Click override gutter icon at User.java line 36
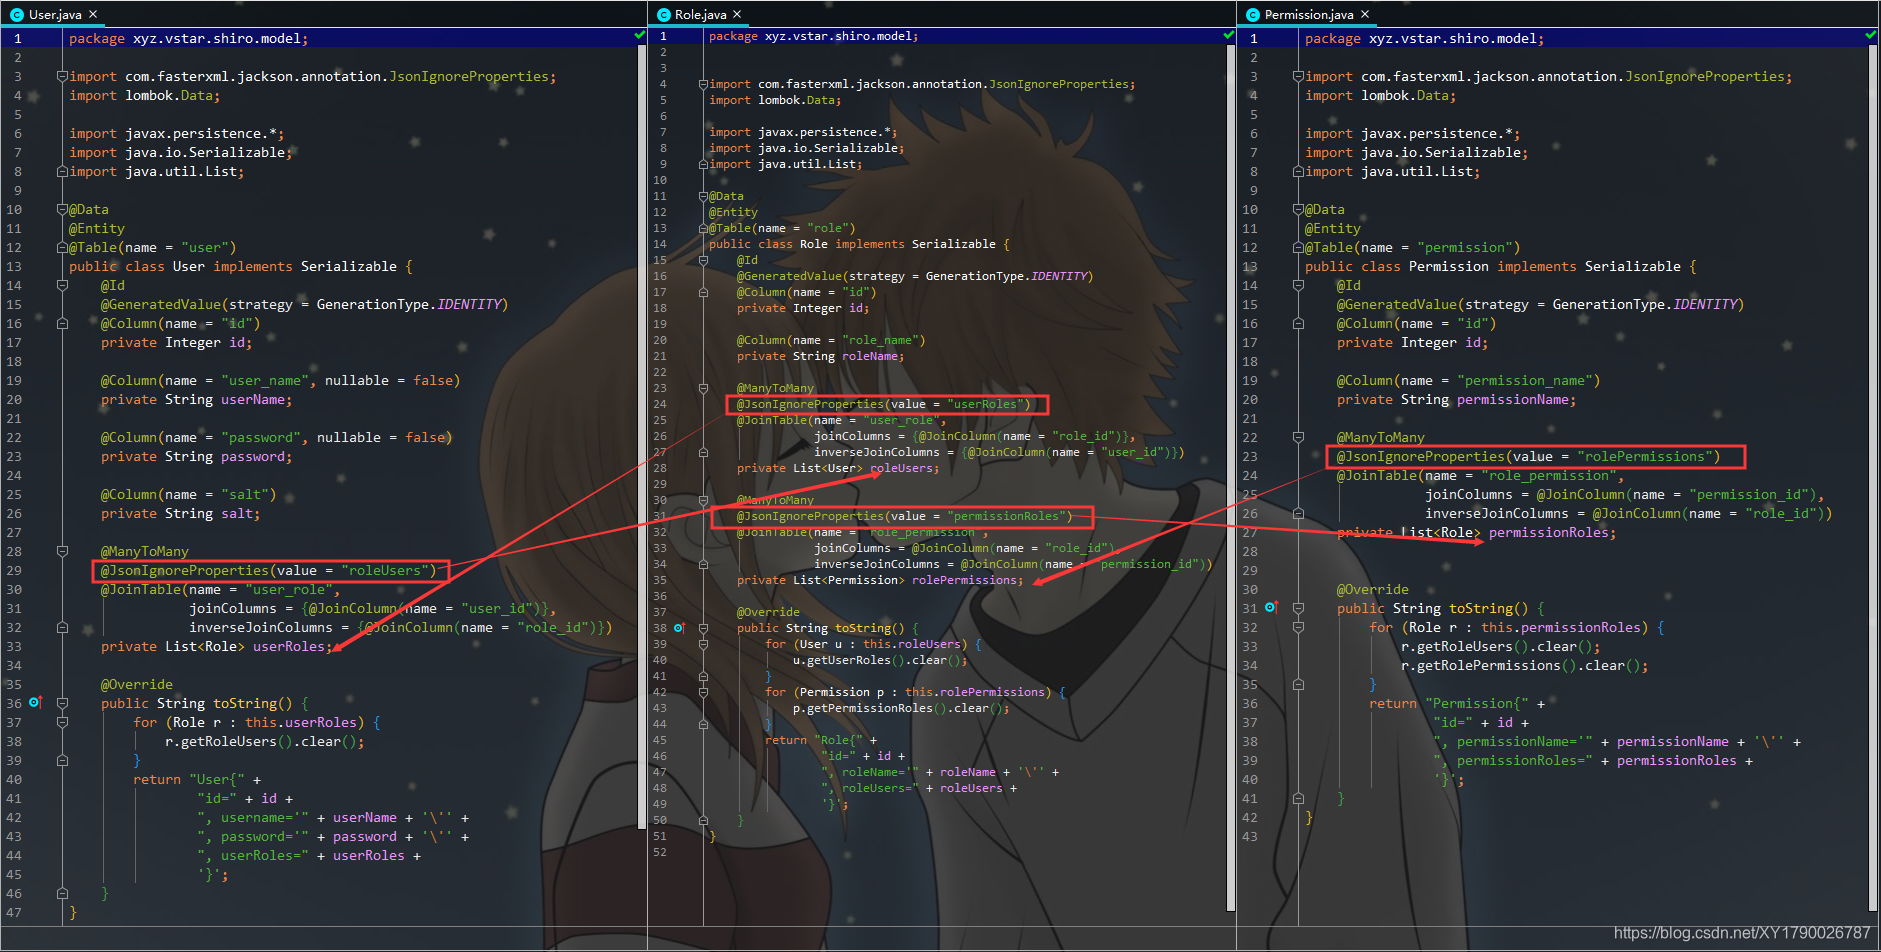This screenshot has height=952, width=1881. click(36, 703)
